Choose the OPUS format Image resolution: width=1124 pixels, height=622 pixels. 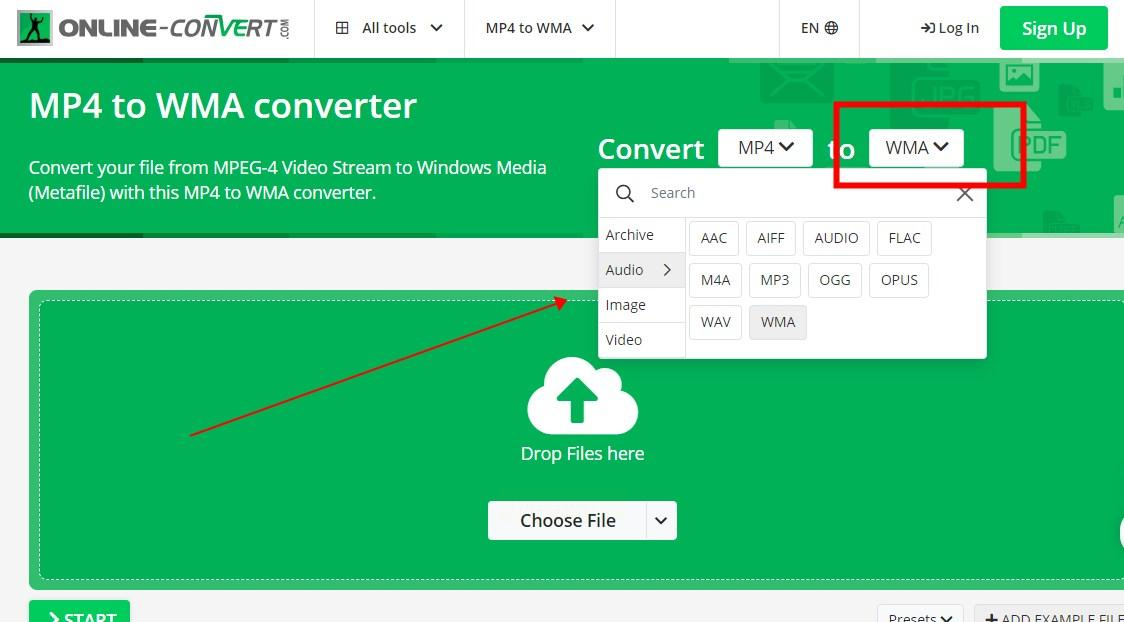coord(899,280)
